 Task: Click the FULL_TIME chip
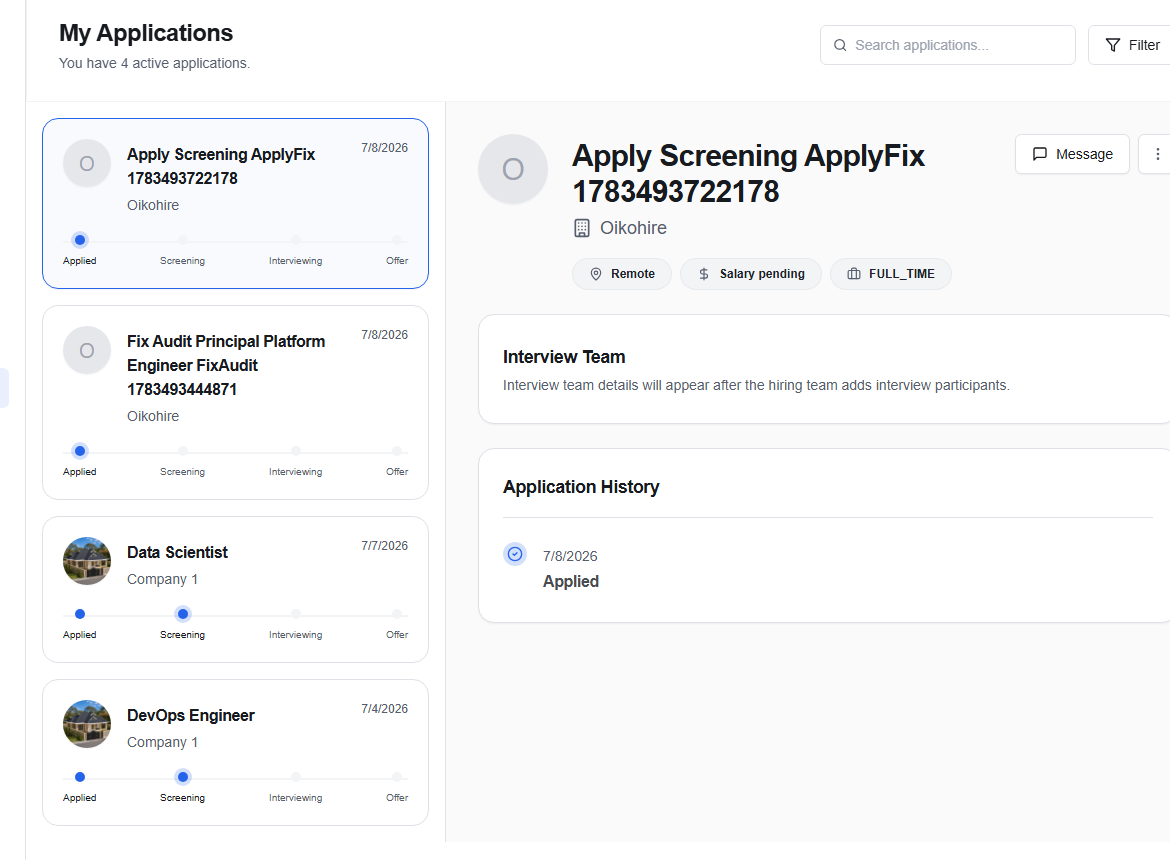click(891, 274)
